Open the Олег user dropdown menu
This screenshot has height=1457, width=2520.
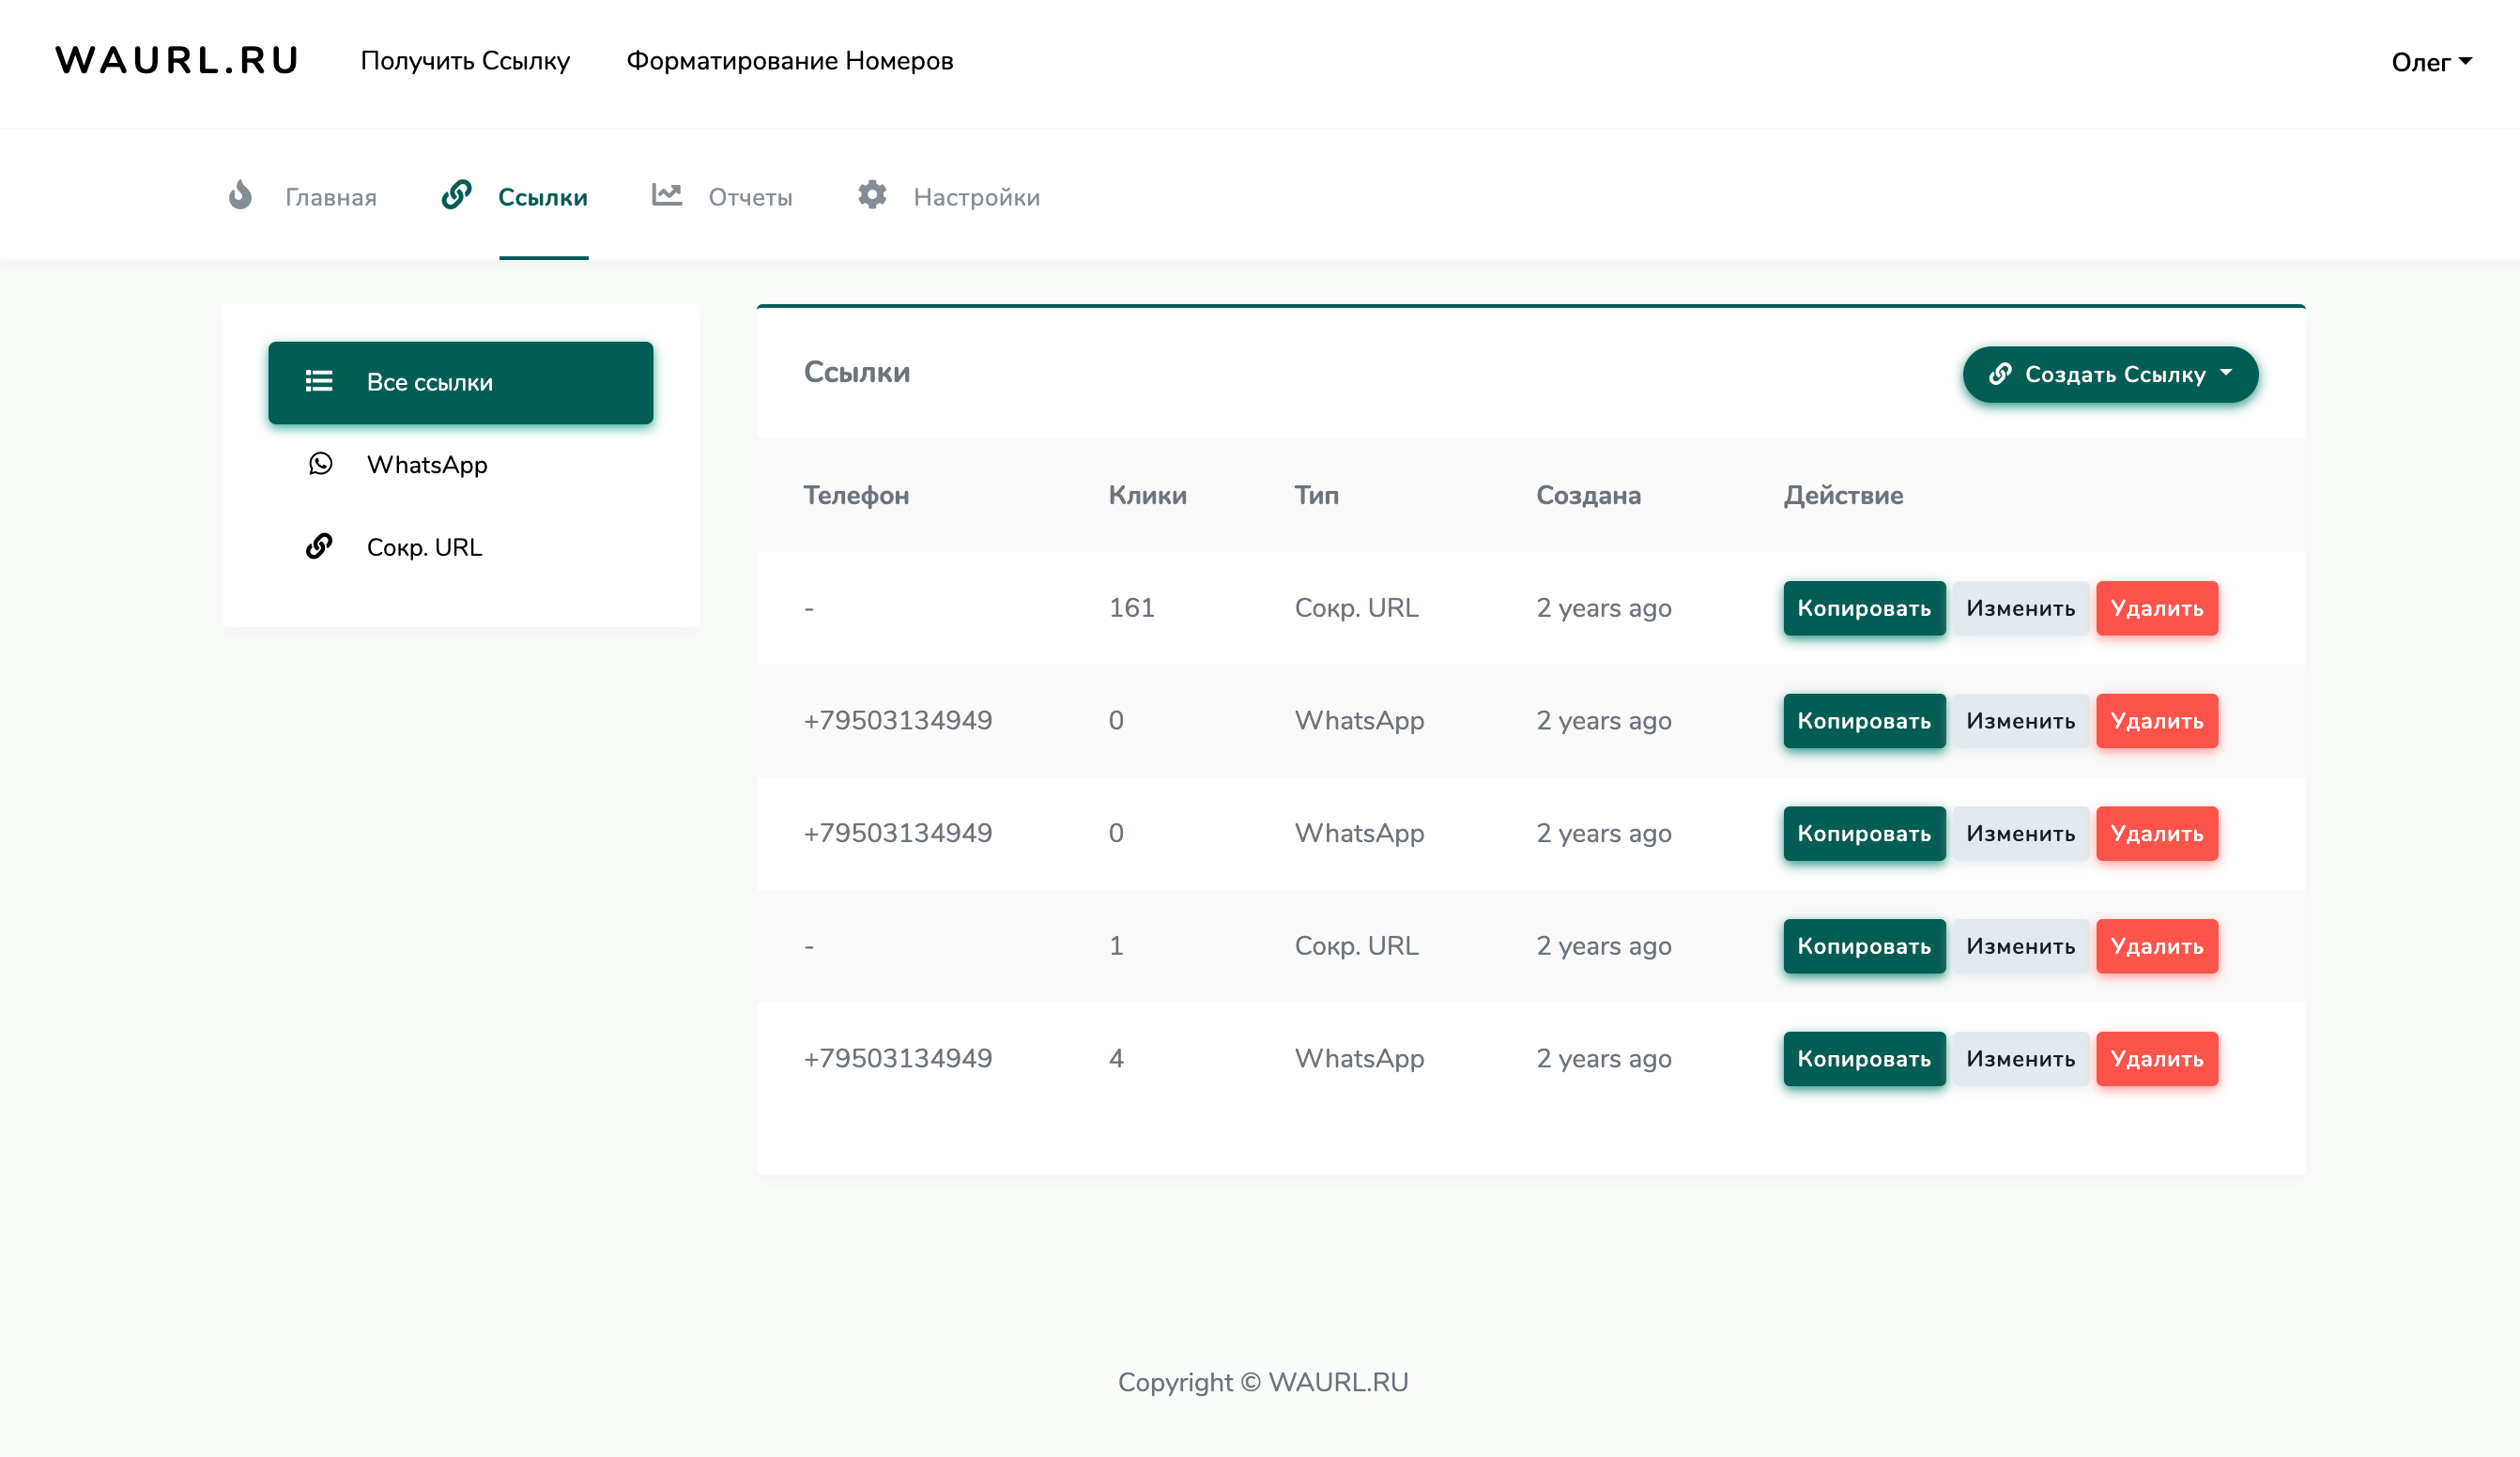tap(2431, 62)
